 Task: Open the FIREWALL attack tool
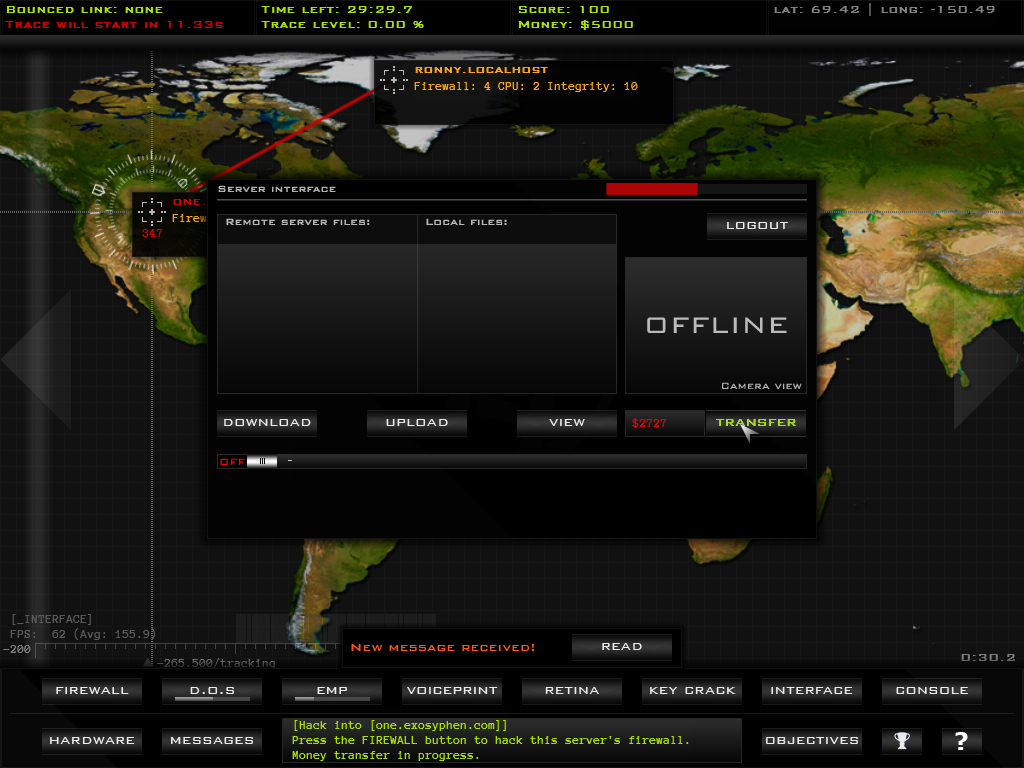click(92, 691)
